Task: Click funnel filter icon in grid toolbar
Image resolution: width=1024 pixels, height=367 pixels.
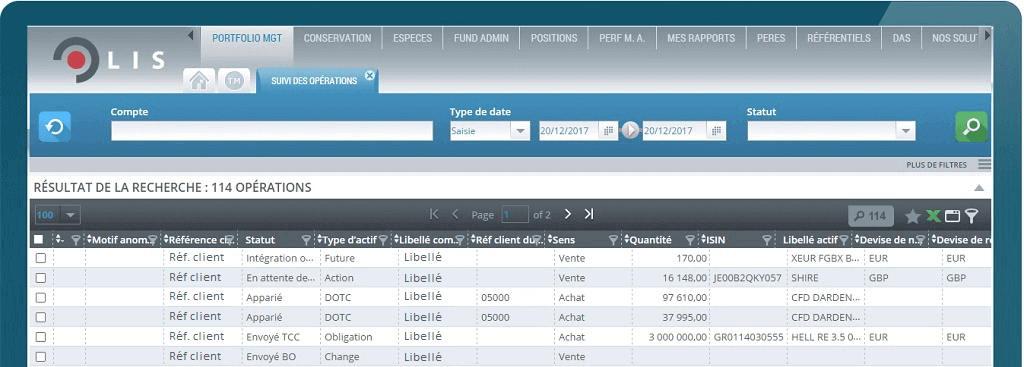Action: point(972,216)
